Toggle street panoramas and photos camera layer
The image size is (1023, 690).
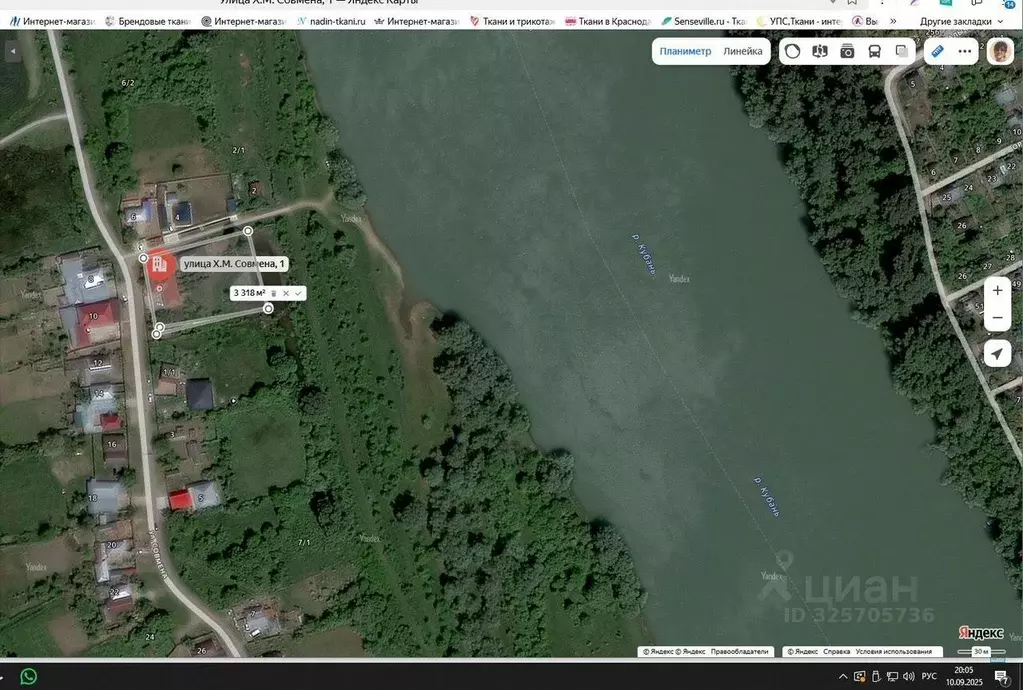(x=847, y=52)
